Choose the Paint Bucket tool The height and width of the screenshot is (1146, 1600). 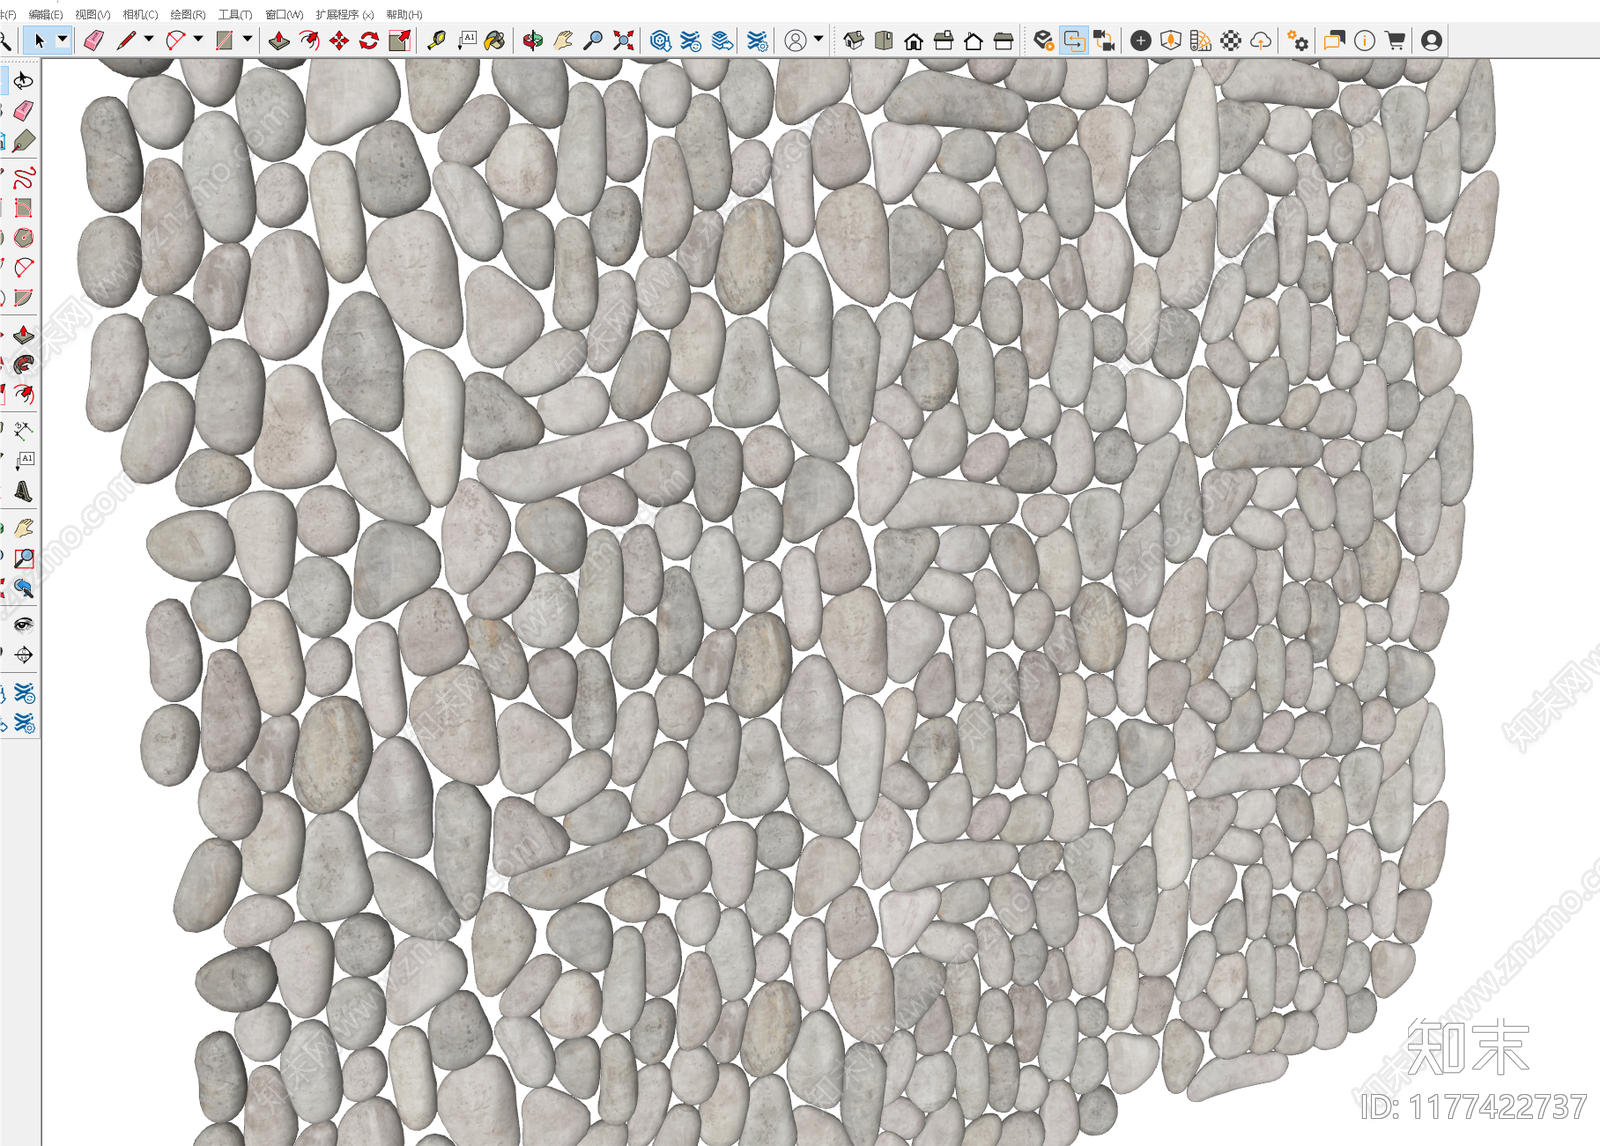(495, 41)
